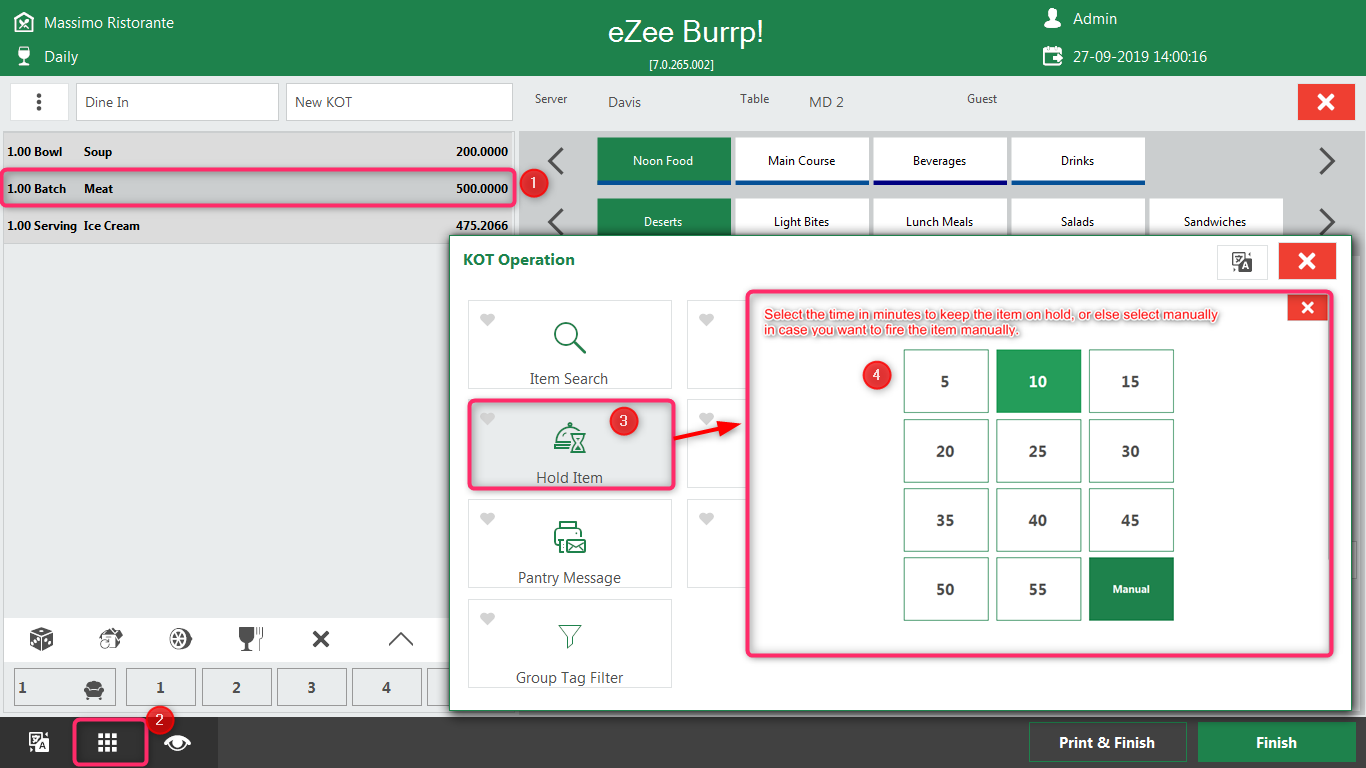Click the wine glass icon beside Daily
The image size is (1366, 768).
pos(24,56)
